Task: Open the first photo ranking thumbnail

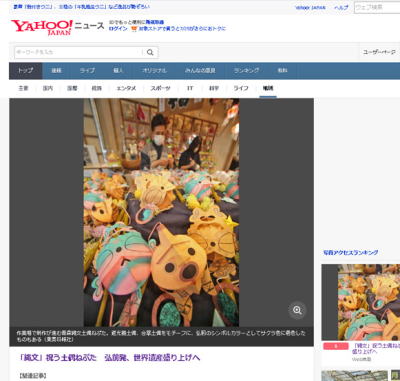Action: pos(361,302)
